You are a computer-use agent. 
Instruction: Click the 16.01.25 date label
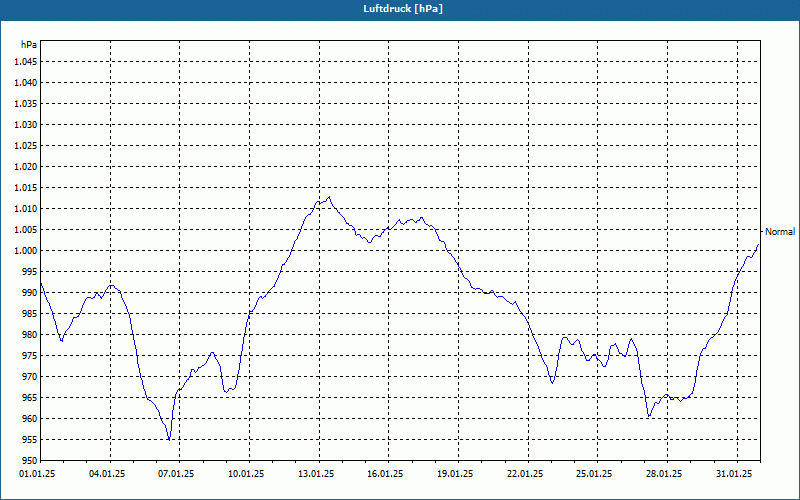coord(385,474)
